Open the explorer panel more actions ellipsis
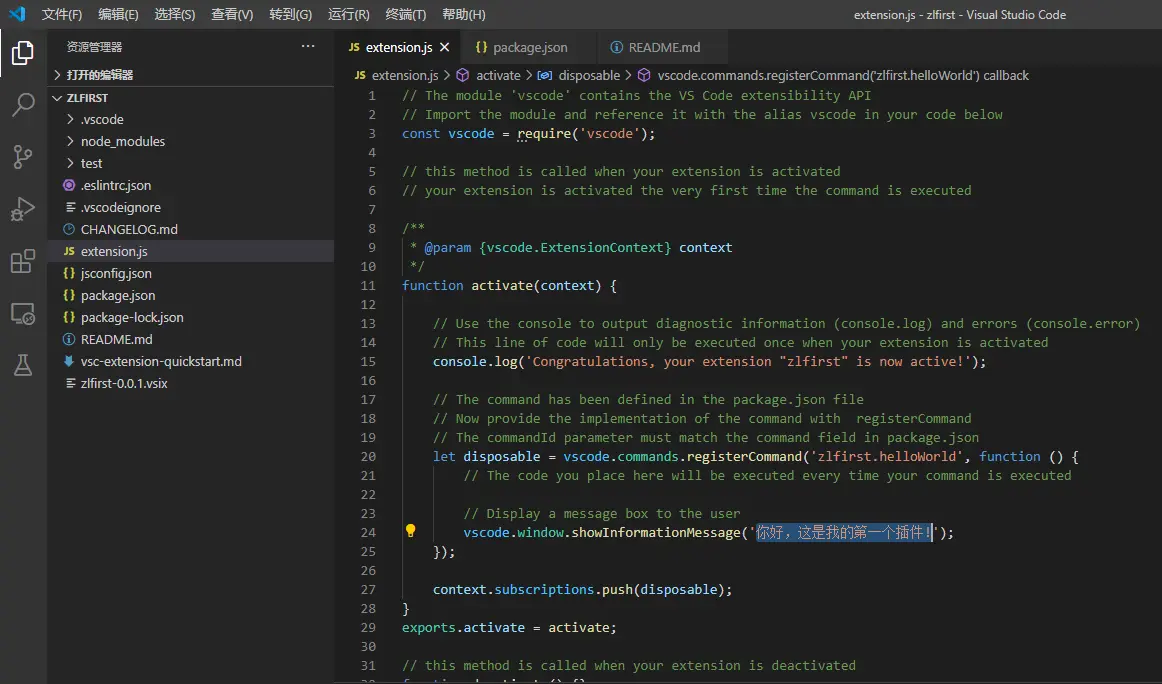The width and height of the screenshot is (1162, 684). pos(308,46)
